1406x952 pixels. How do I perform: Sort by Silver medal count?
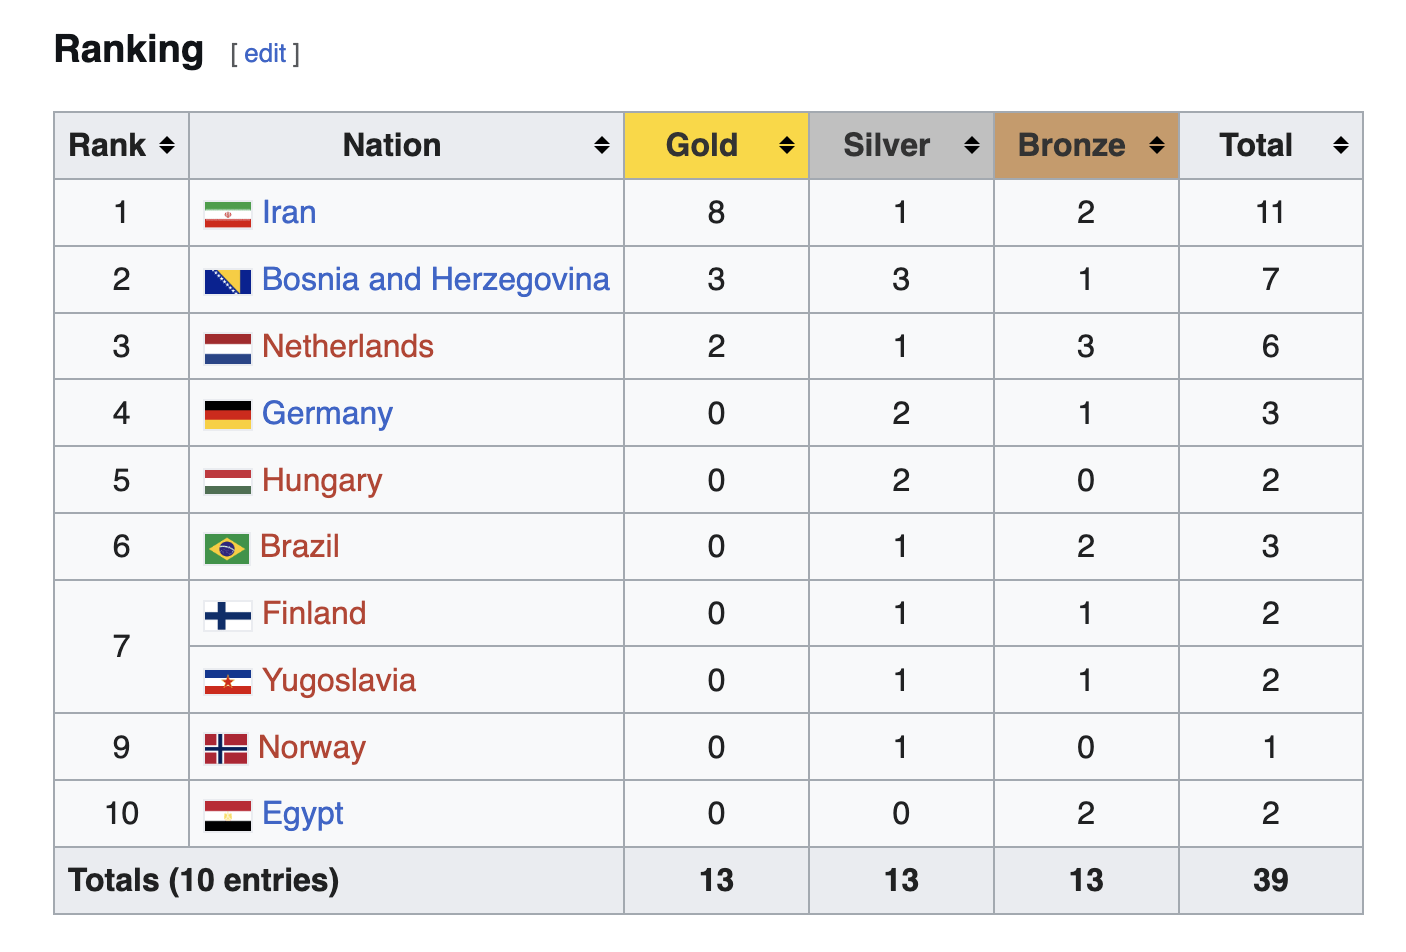(971, 146)
